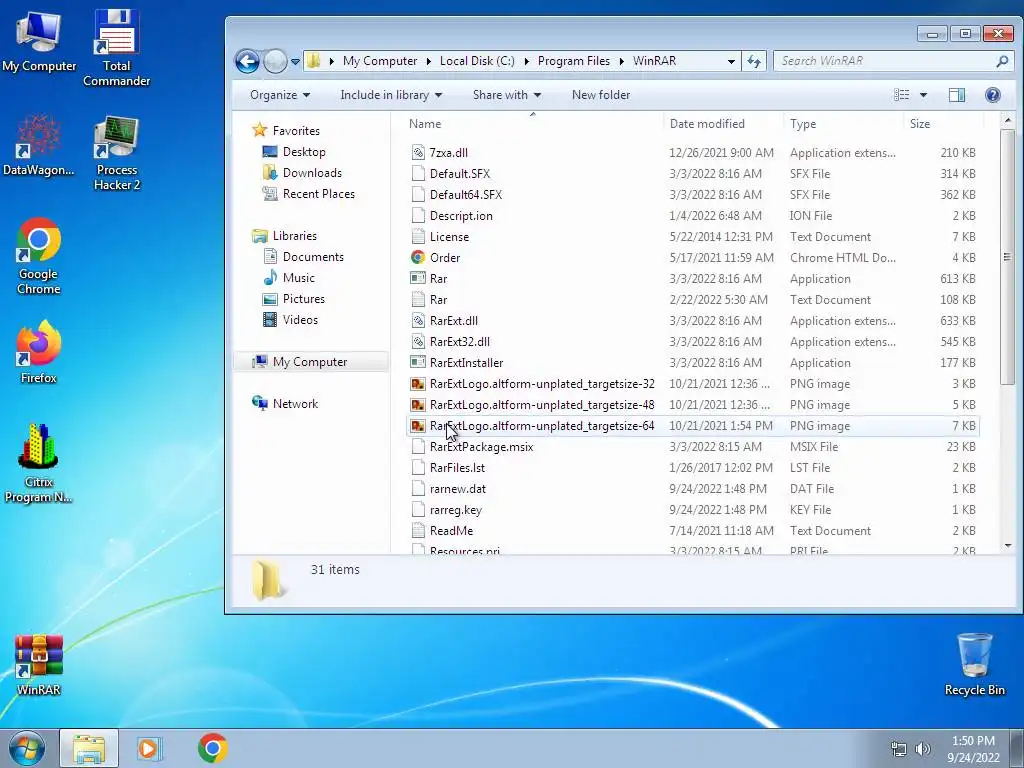Select the Process Hacker 2 desktop icon

(x=116, y=153)
